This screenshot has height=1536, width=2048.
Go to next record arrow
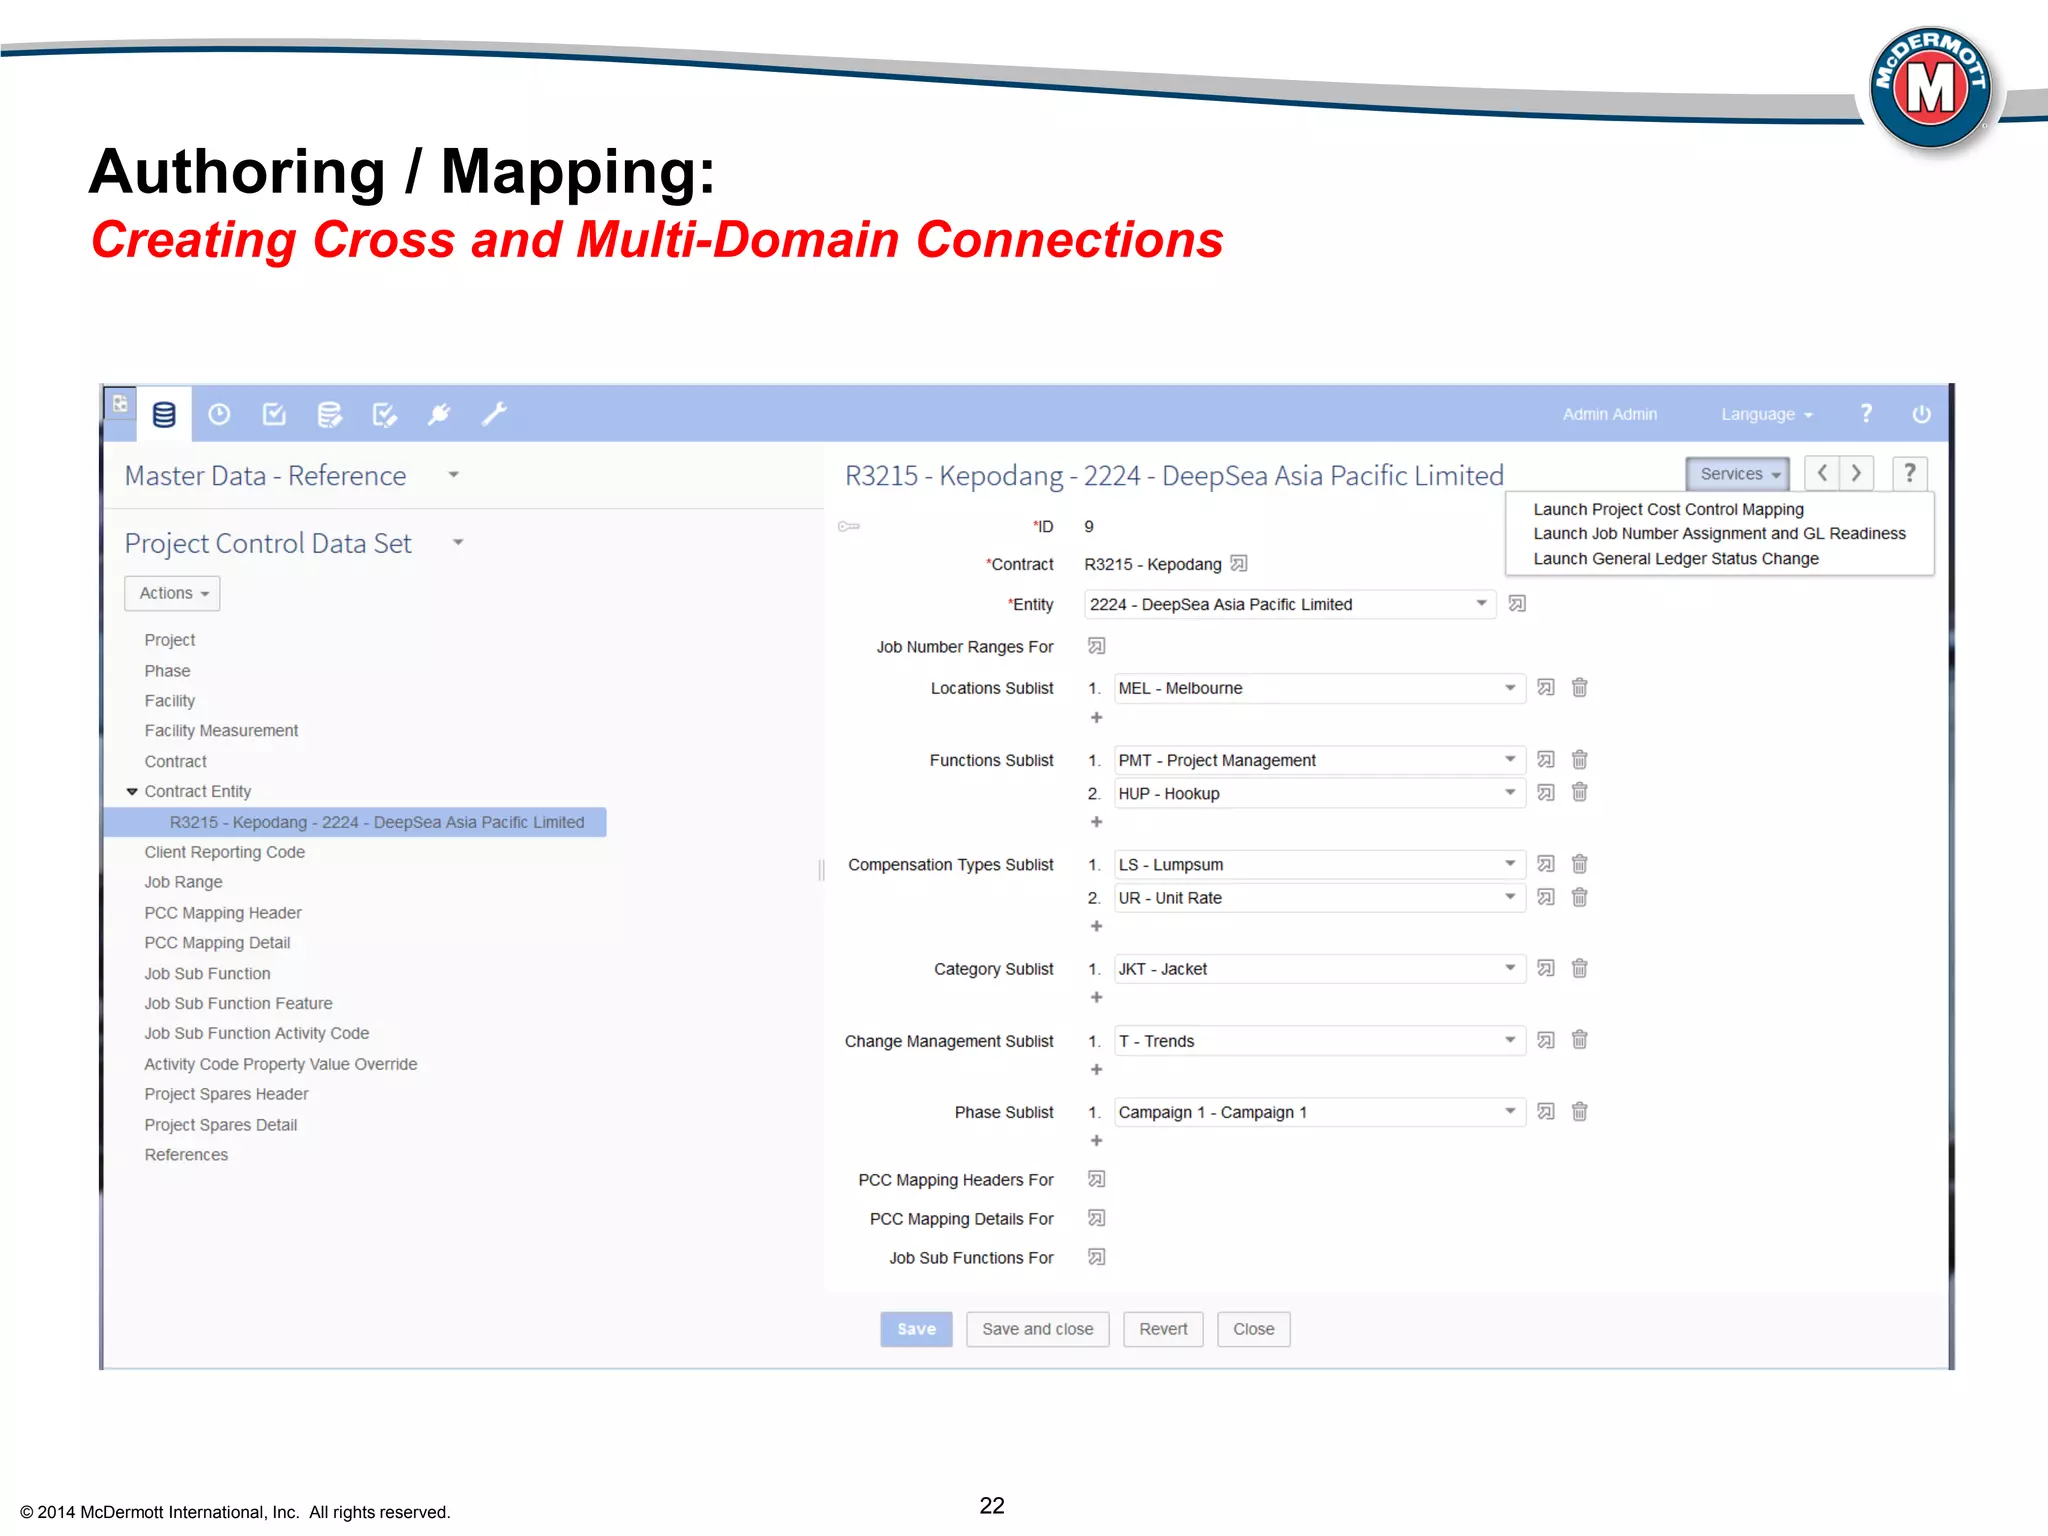(x=1856, y=473)
